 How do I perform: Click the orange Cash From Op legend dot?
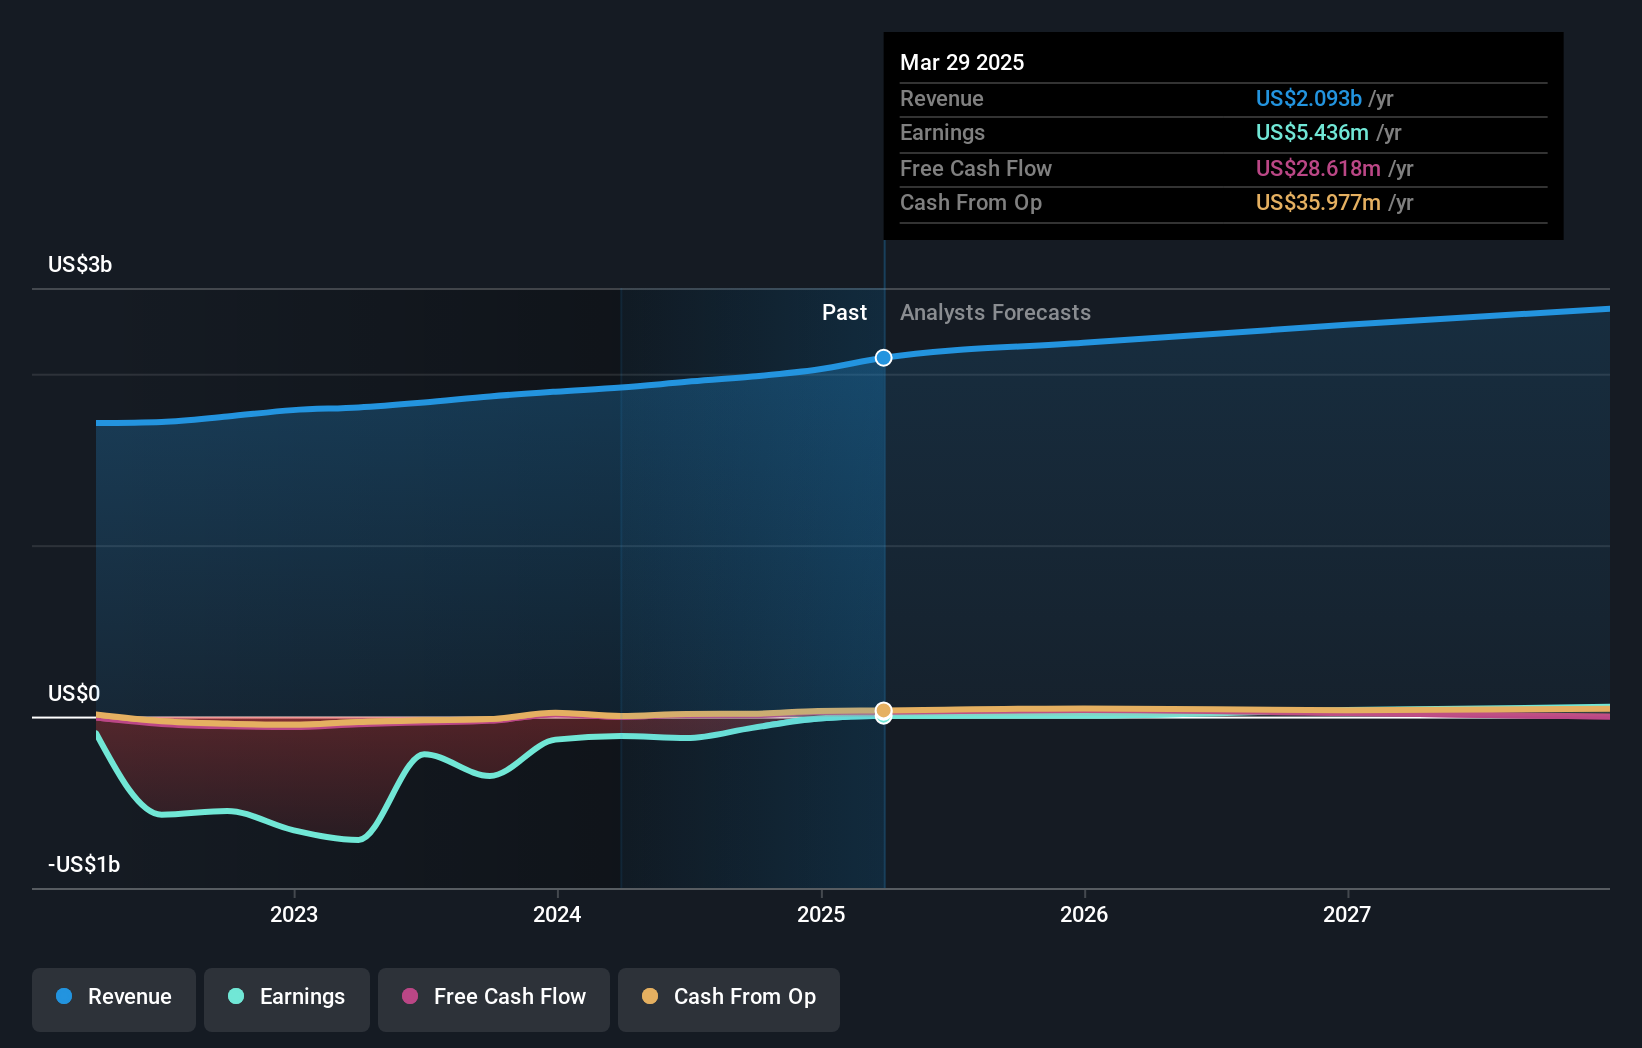(650, 997)
